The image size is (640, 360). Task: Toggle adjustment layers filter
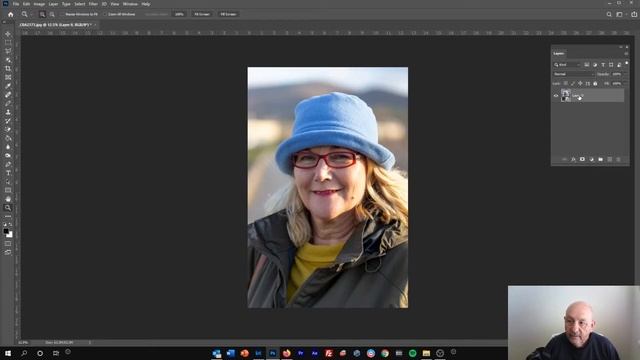tap(595, 65)
